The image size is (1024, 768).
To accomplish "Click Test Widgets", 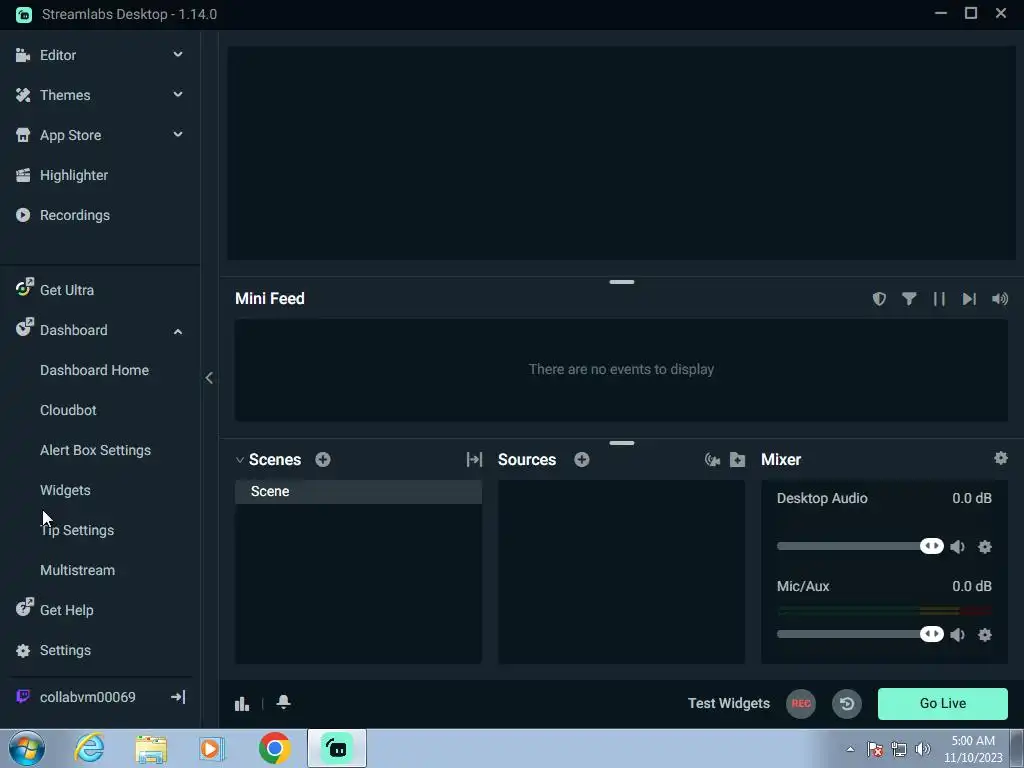I will coord(729,703).
